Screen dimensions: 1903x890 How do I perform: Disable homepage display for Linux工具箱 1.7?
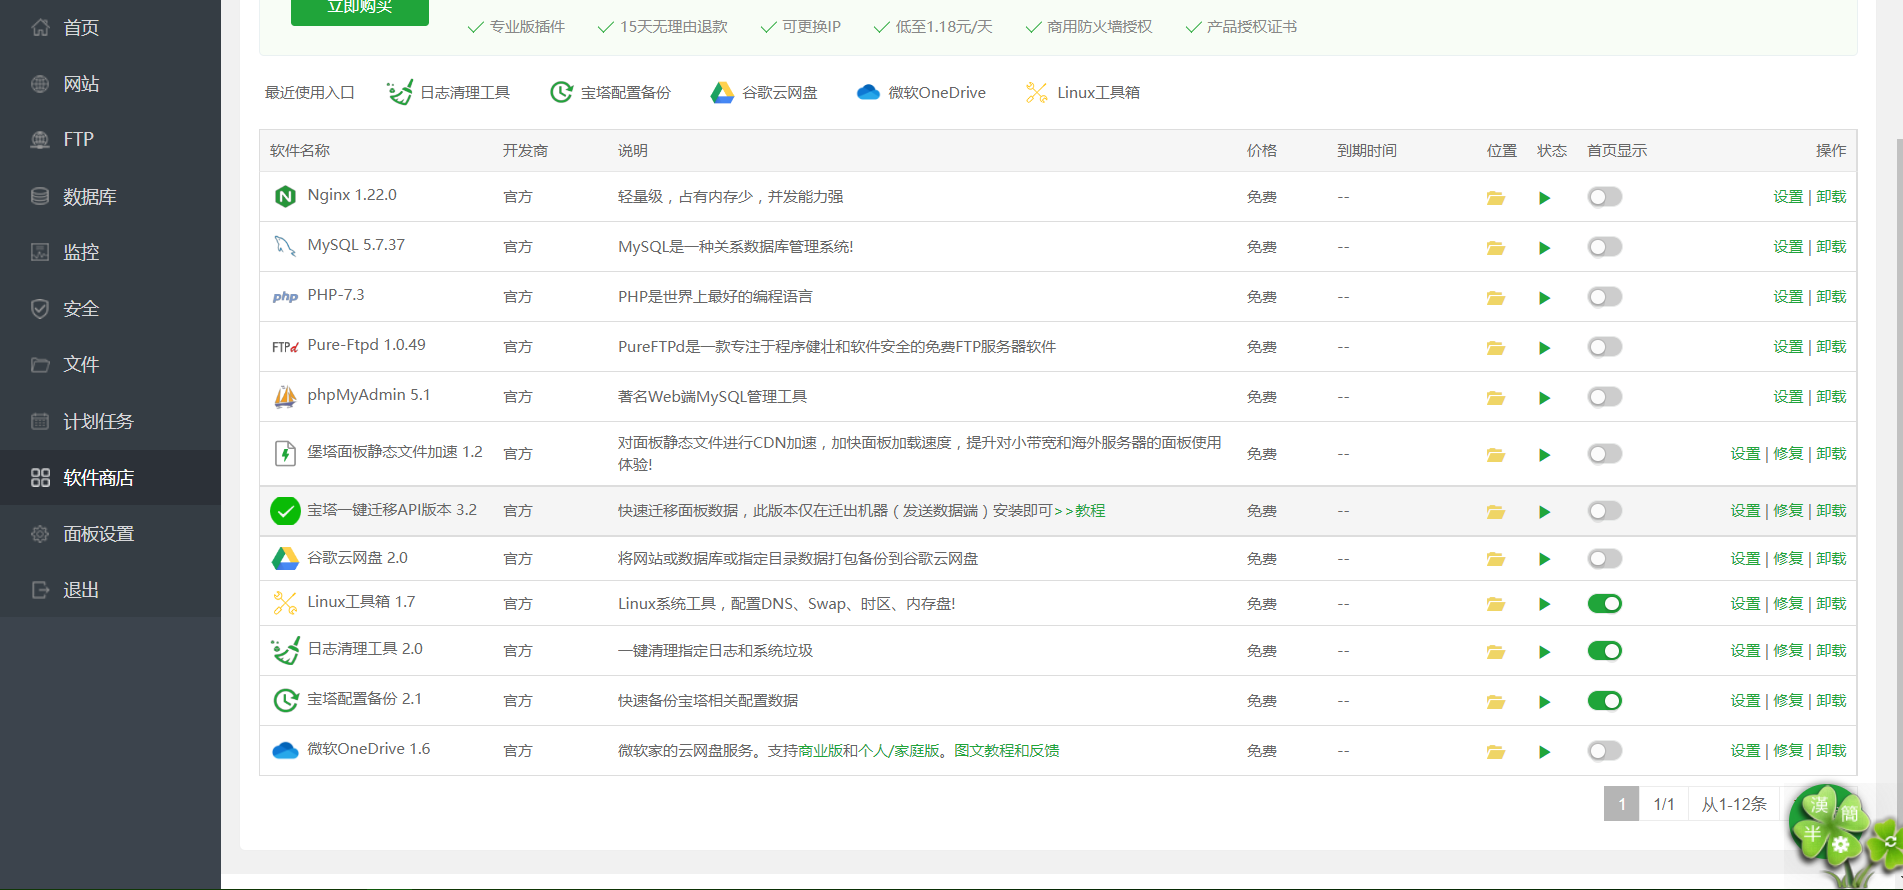click(1604, 603)
